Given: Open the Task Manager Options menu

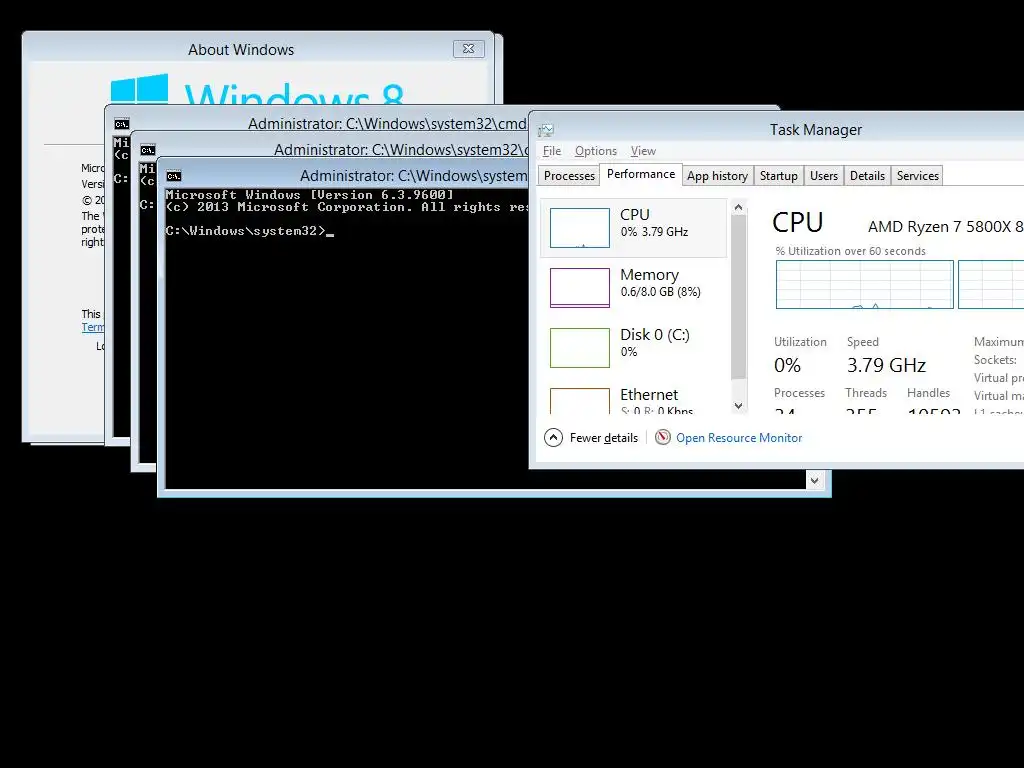Looking at the screenshot, I should click(x=596, y=151).
